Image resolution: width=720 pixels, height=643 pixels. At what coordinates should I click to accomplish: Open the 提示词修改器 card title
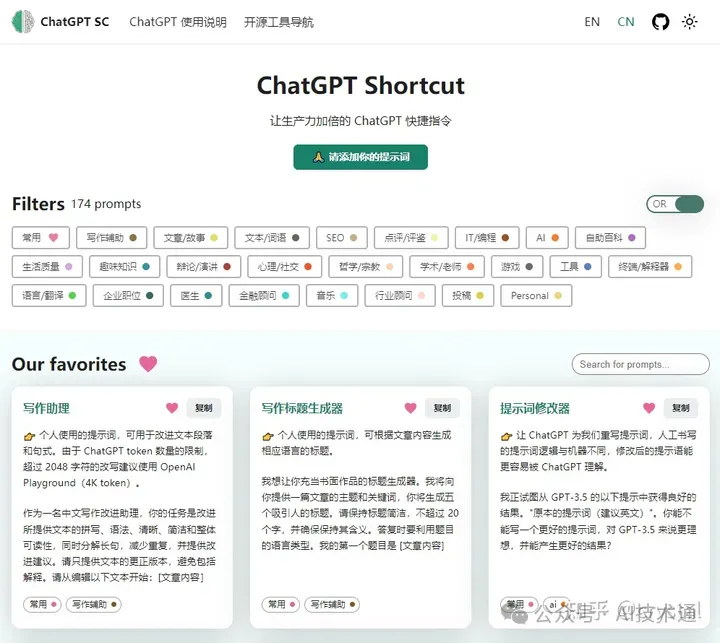534,408
